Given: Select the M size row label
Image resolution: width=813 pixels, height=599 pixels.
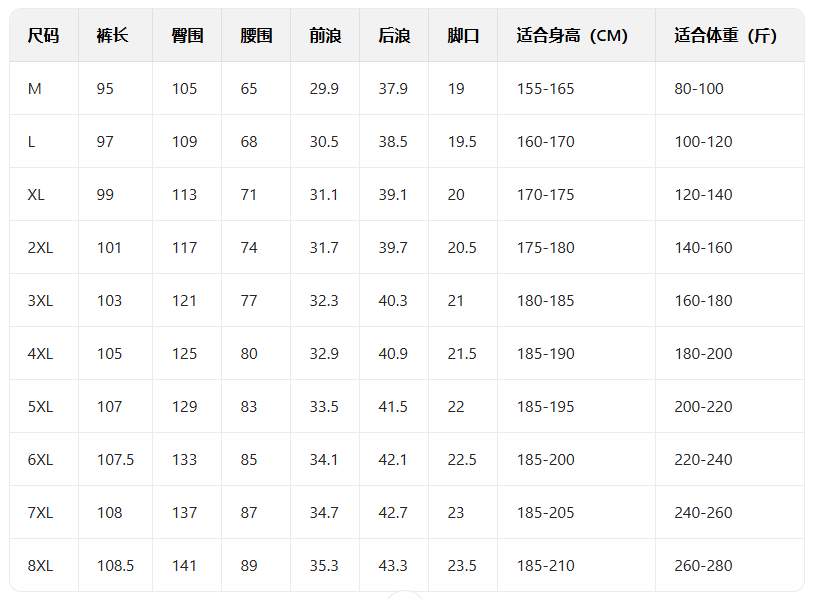Looking at the screenshot, I should tap(35, 89).
